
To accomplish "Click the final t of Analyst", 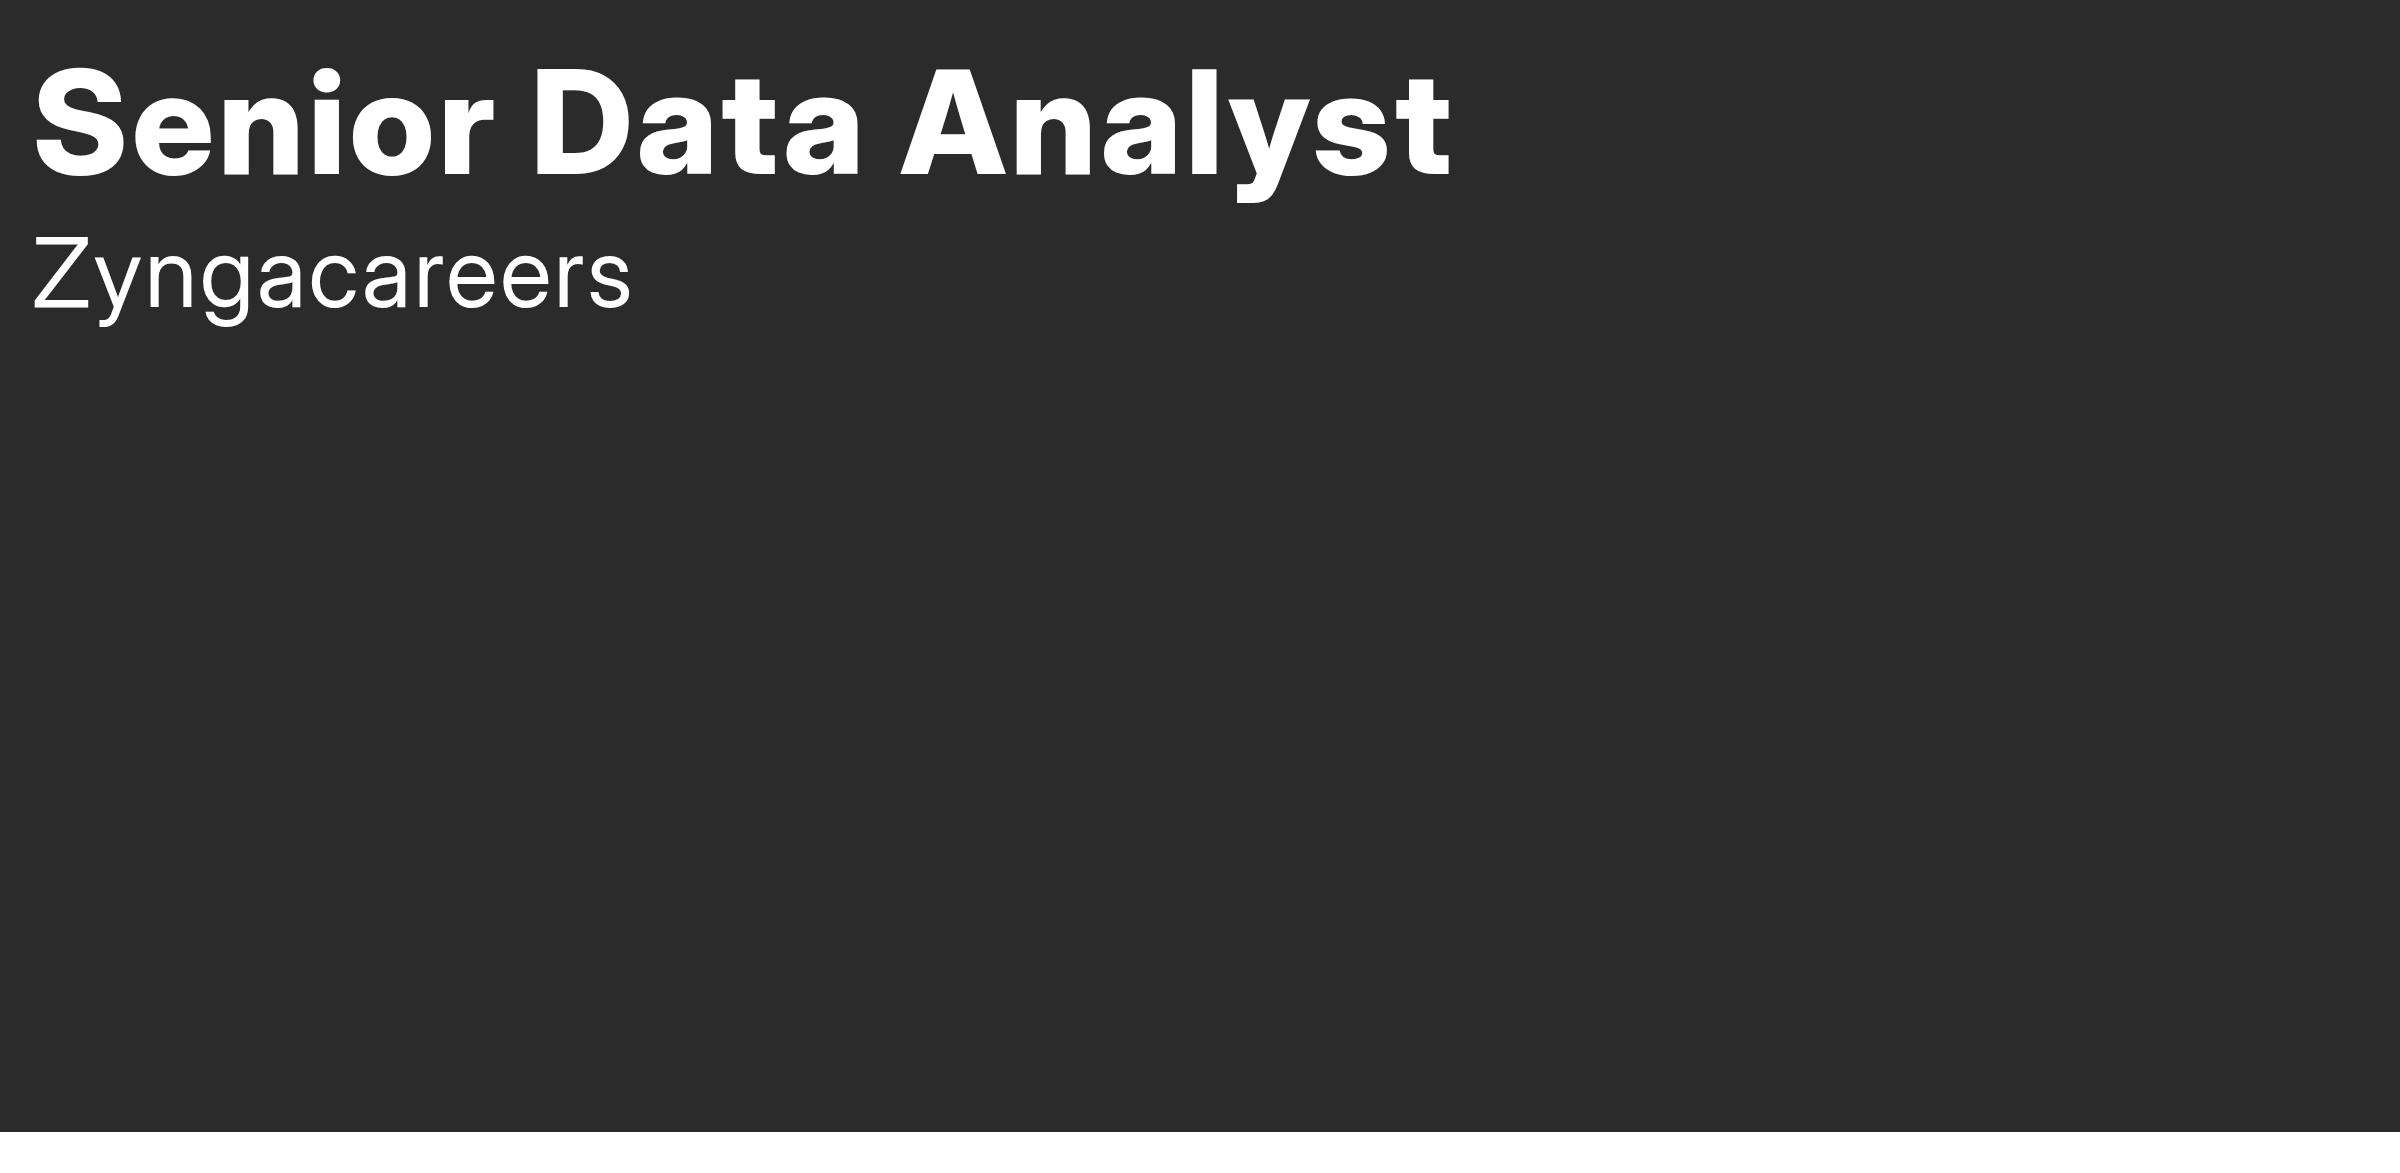I will tap(1424, 130).
